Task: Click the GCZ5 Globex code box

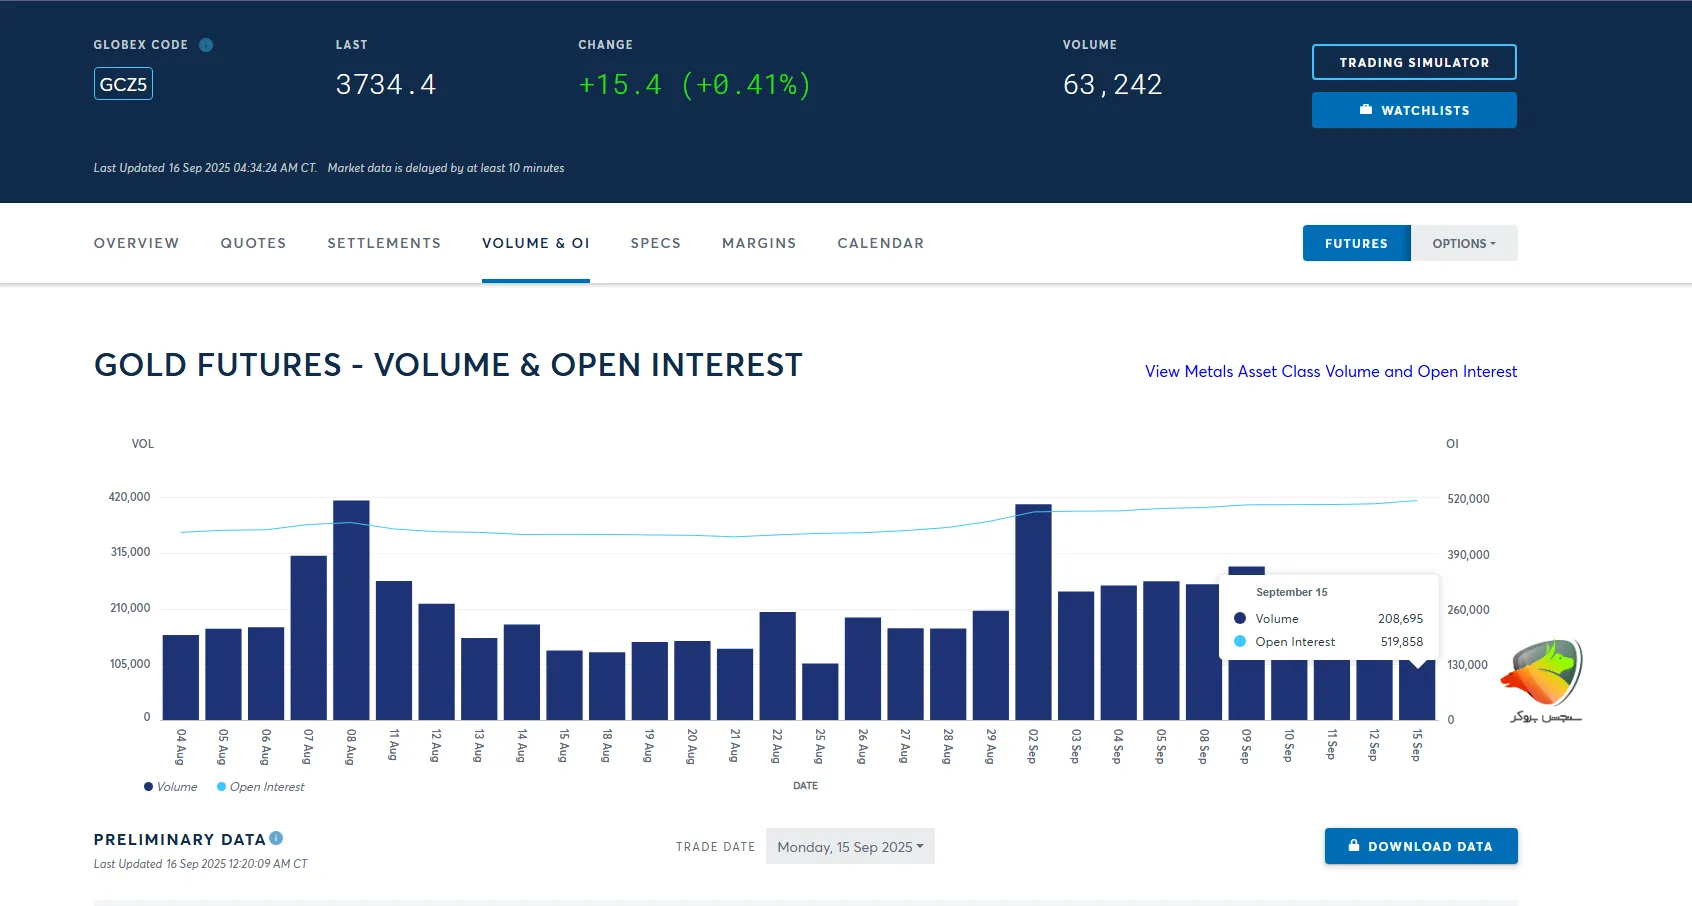Action: (x=122, y=83)
